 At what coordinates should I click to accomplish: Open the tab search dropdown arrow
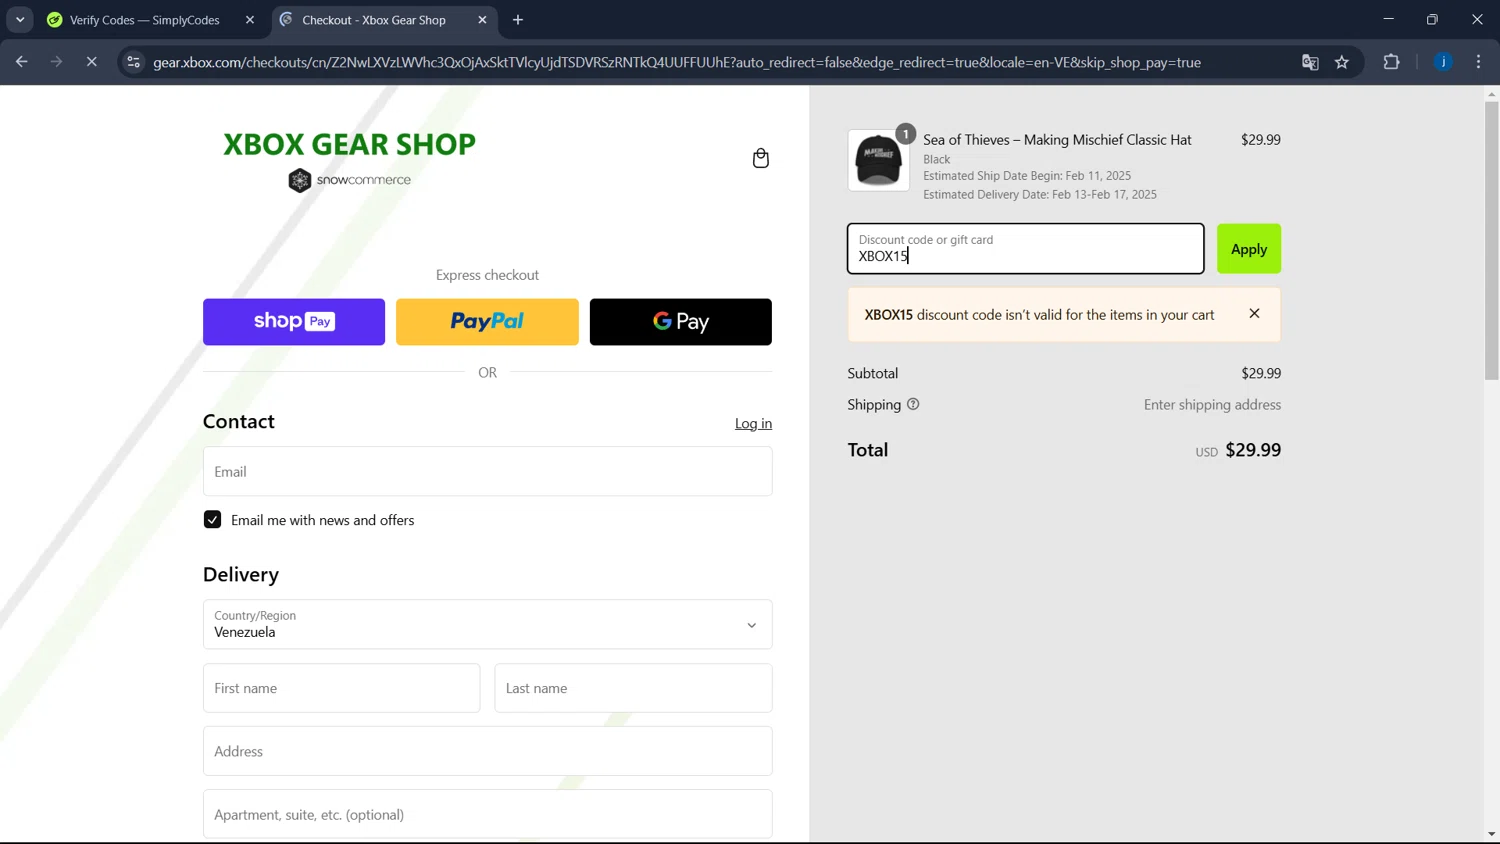pyautogui.click(x=20, y=20)
